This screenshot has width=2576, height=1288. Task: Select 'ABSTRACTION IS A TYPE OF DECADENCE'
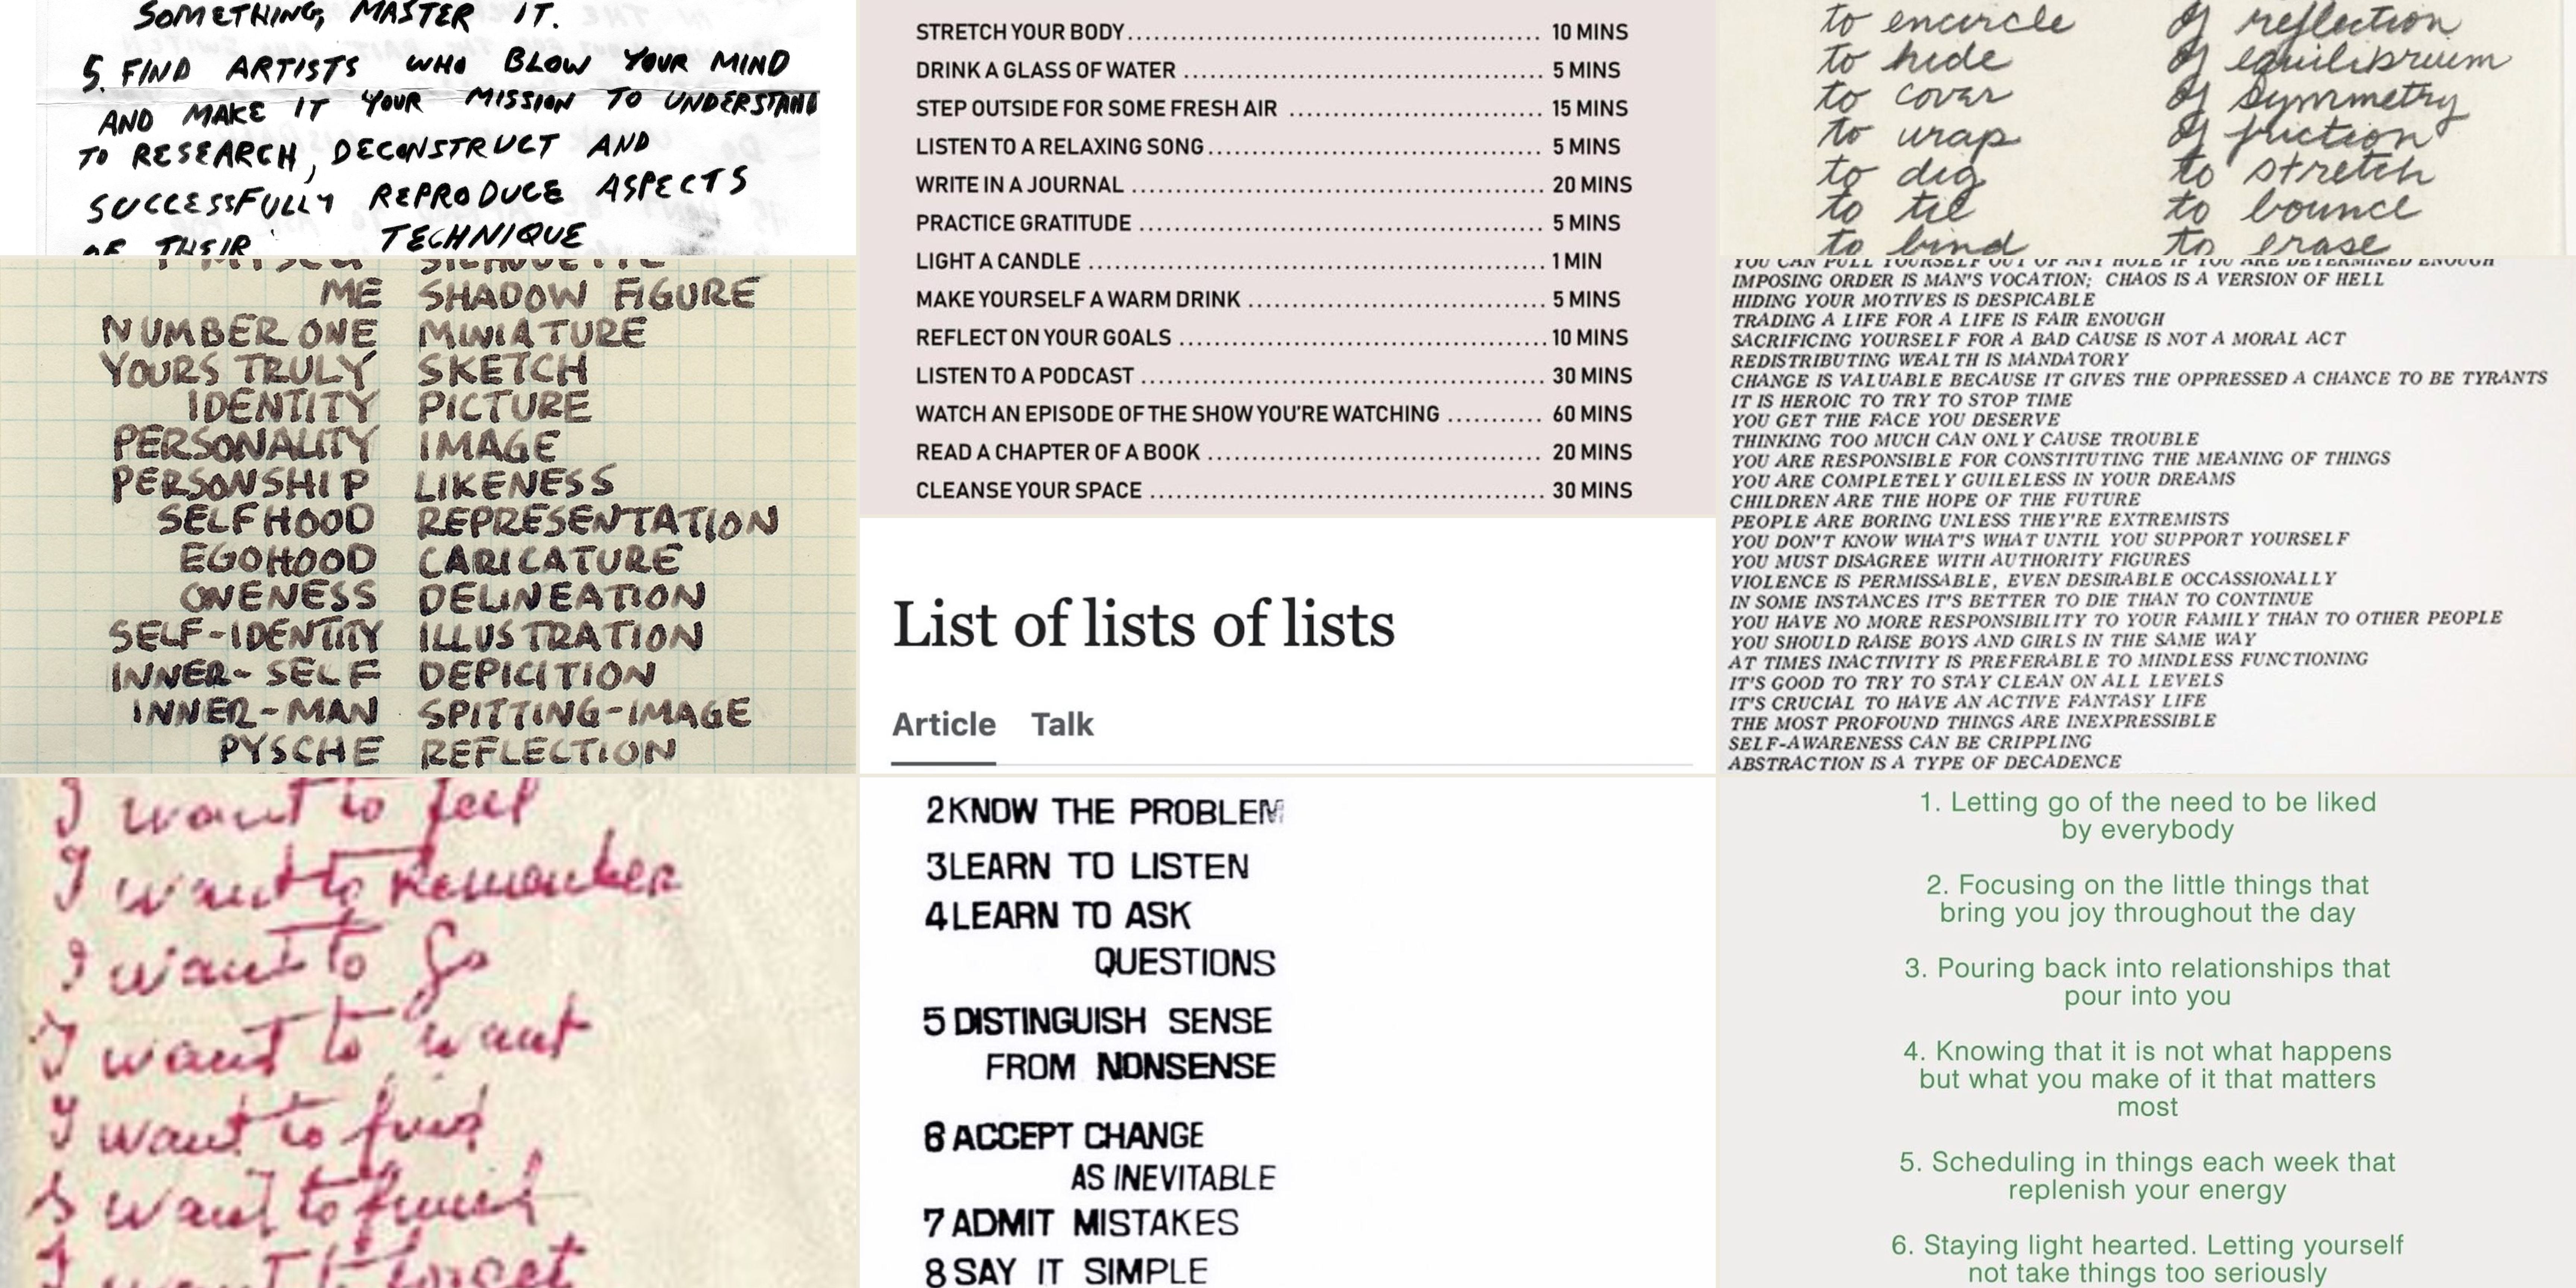click(x=1925, y=763)
